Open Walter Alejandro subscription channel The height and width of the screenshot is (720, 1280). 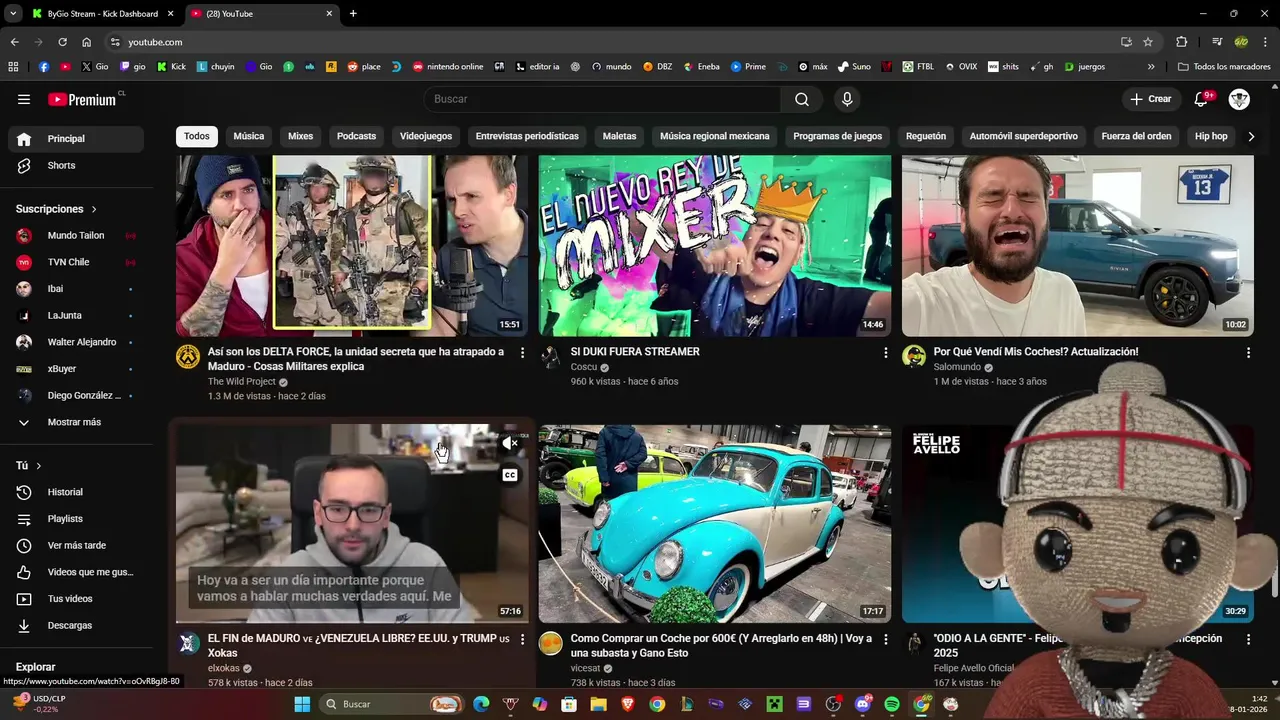[x=76, y=342]
